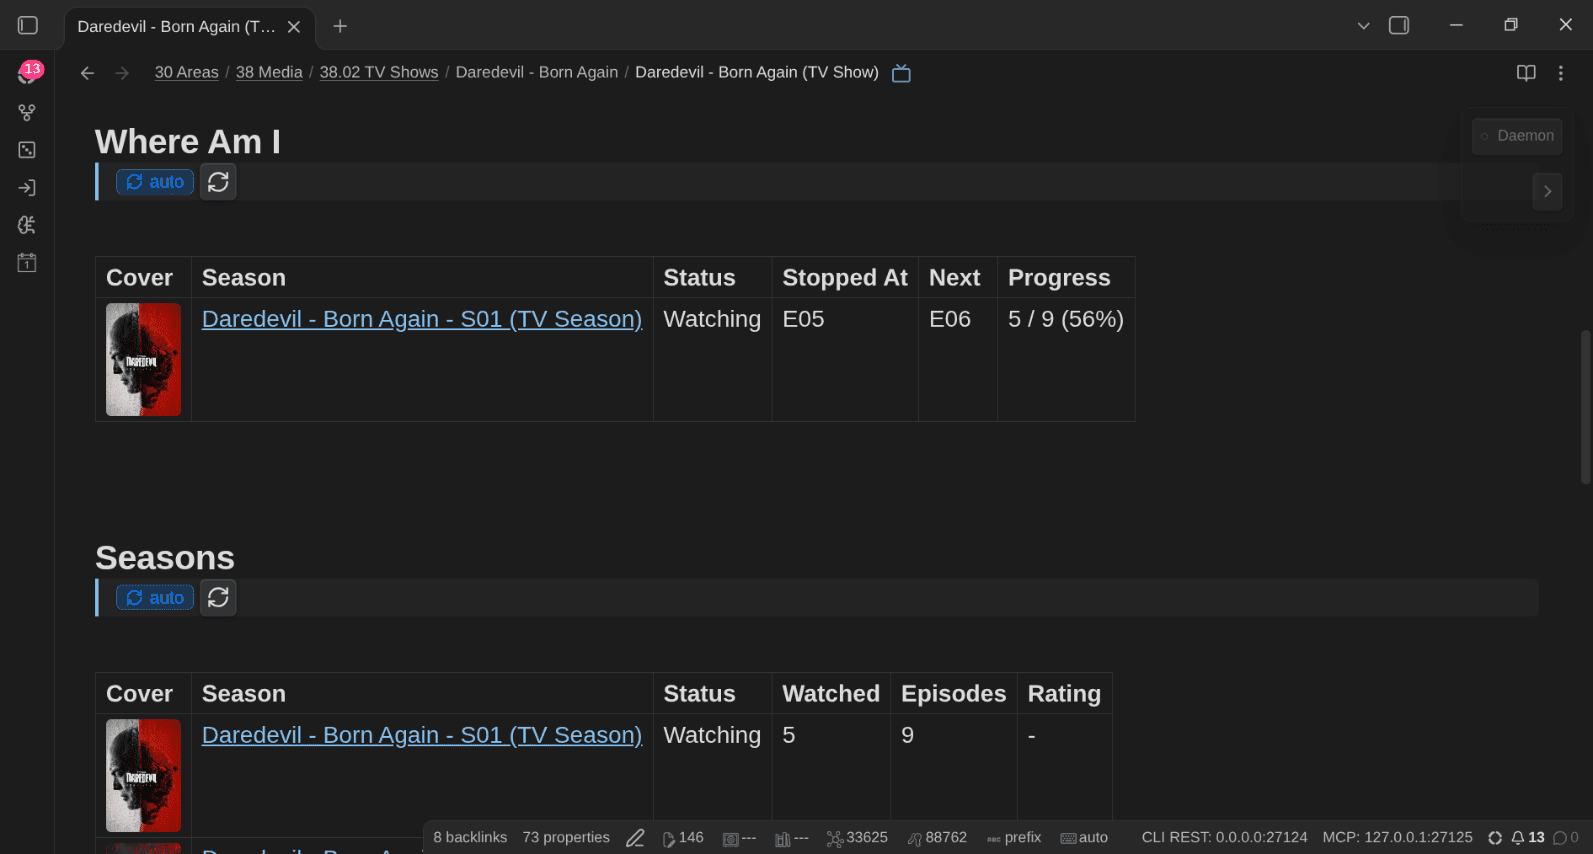Refresh the Where Am I query block
The image size is (1593, 854).
click(218, 182)
